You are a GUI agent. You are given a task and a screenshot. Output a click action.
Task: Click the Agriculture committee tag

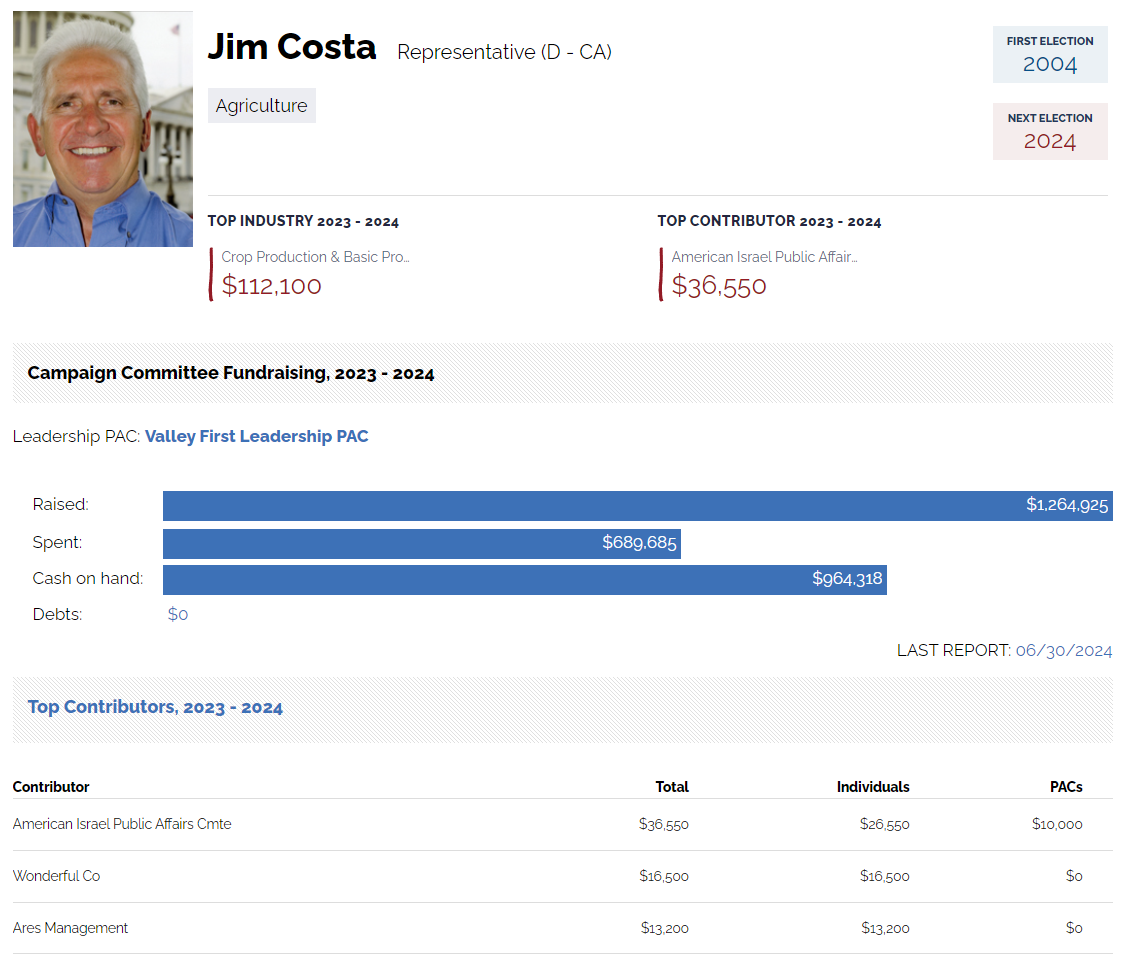click(x=261, y=106)
